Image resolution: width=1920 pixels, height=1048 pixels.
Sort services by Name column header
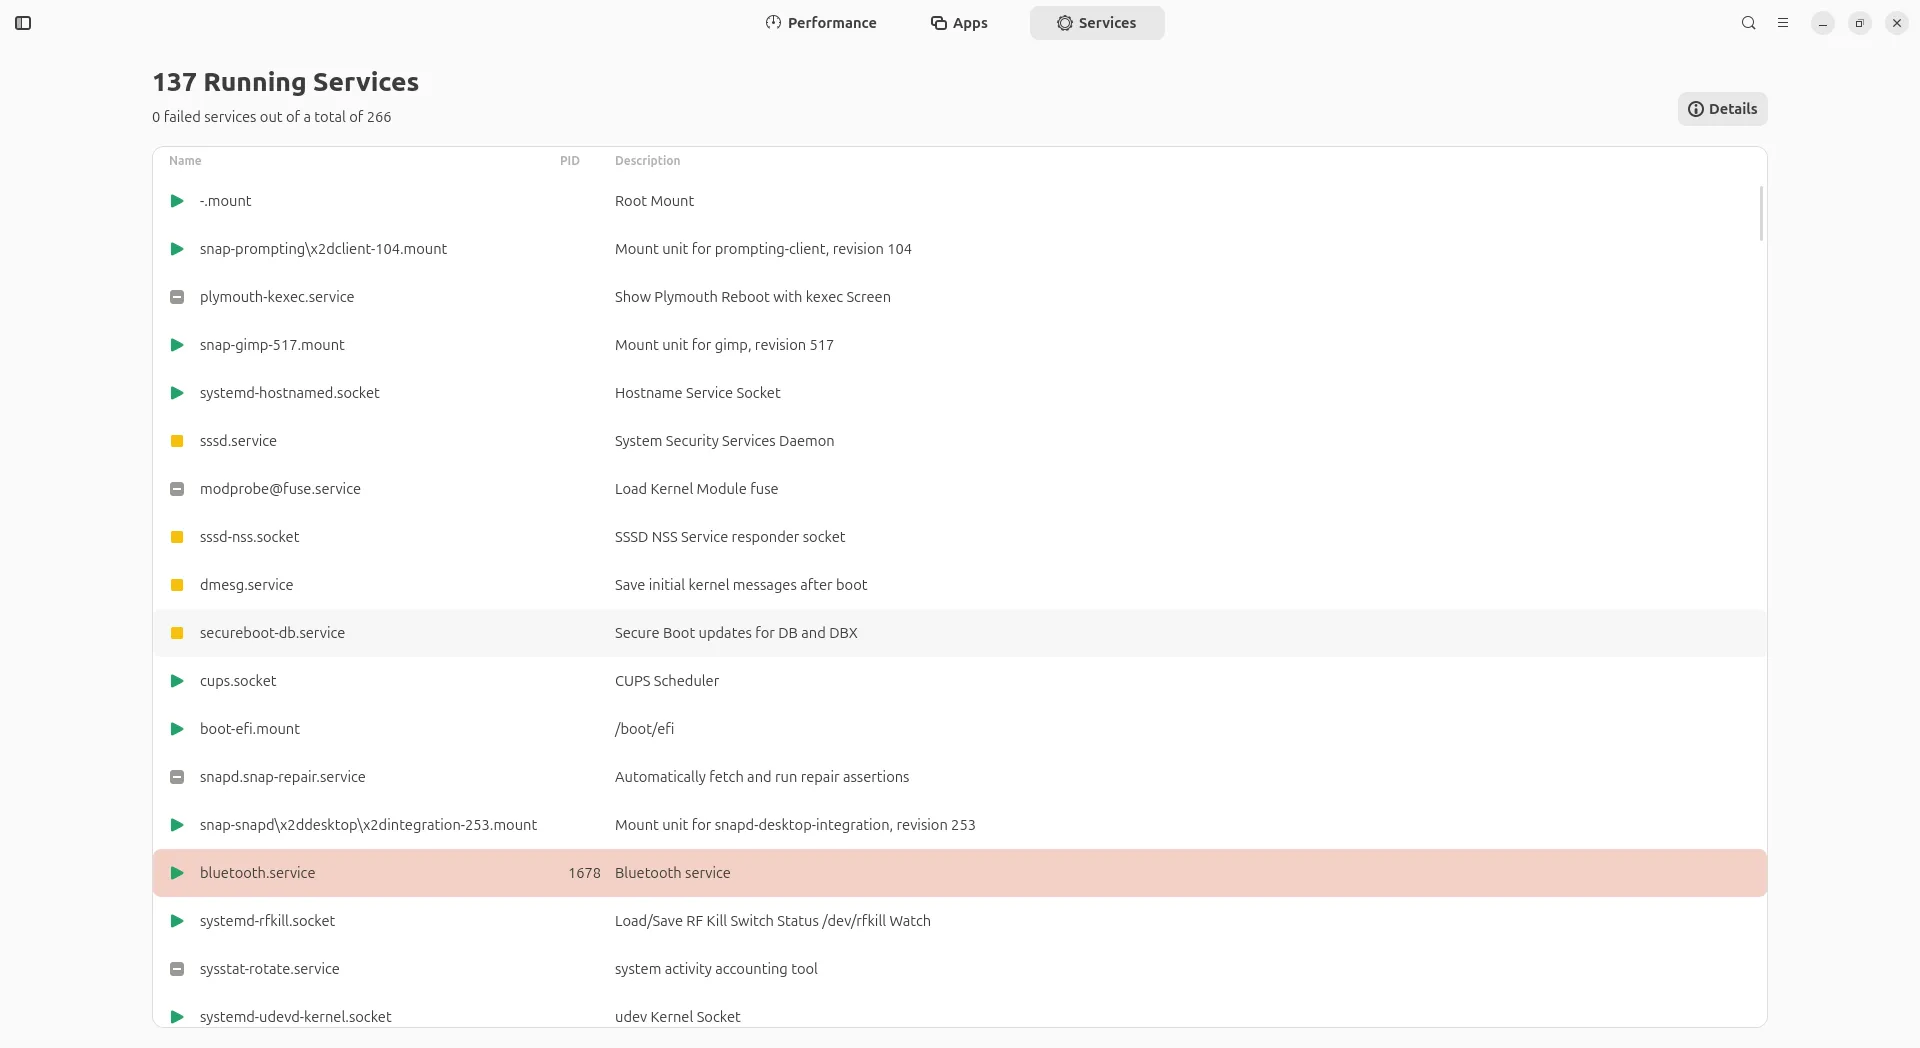coord(185,161)
